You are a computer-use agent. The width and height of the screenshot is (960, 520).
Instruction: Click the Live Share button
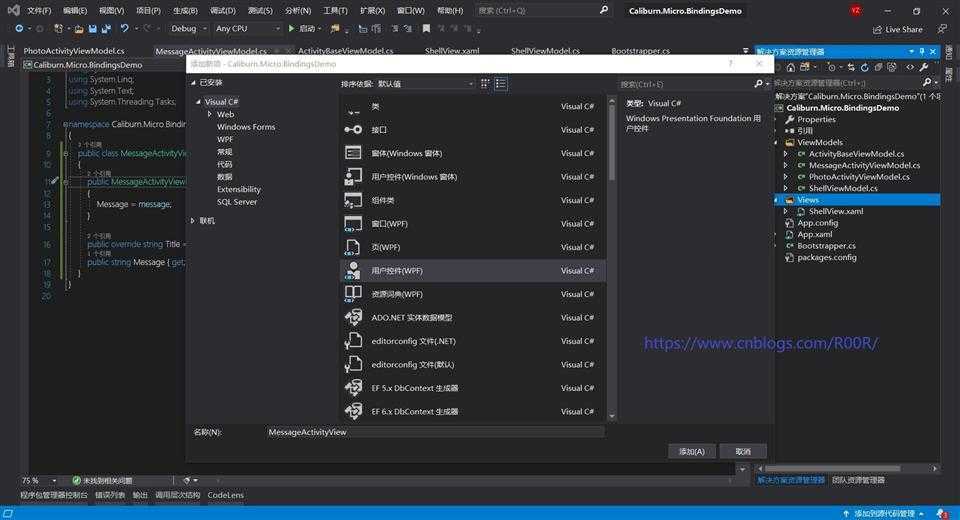point(898,29)
